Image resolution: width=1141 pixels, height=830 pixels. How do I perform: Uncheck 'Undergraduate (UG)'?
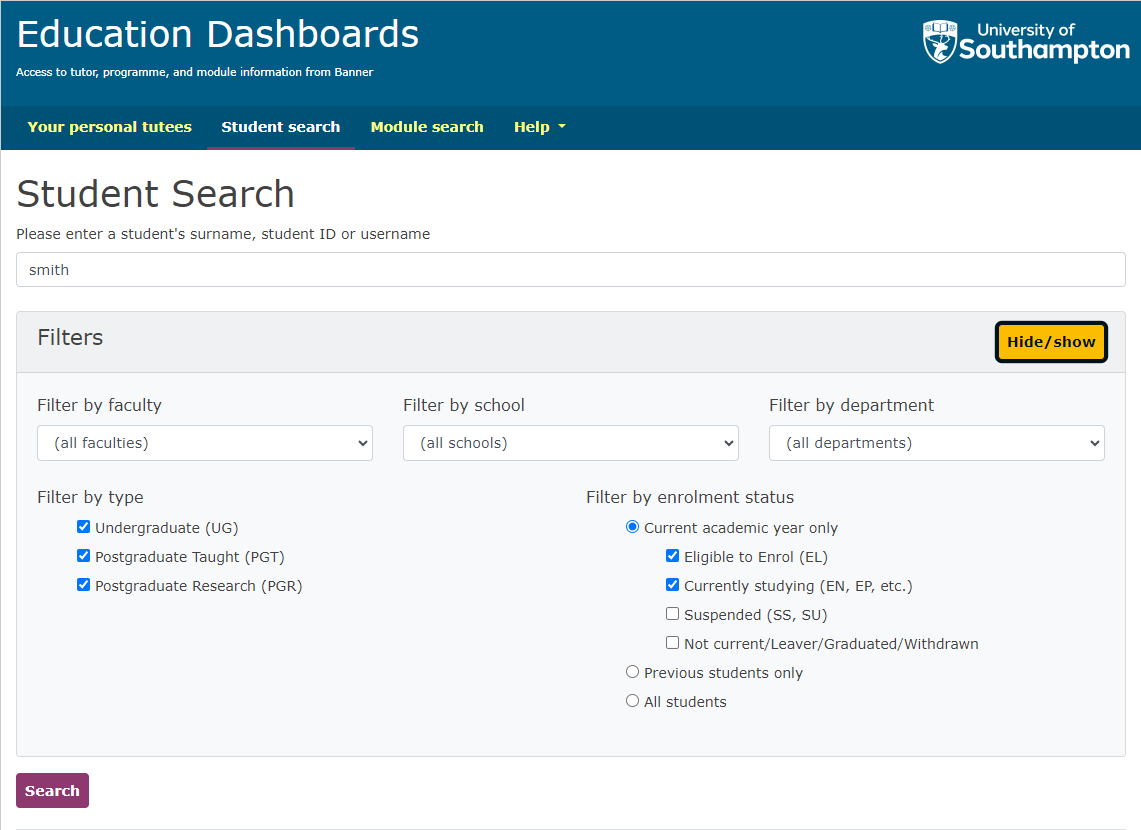tap(83, 526)
